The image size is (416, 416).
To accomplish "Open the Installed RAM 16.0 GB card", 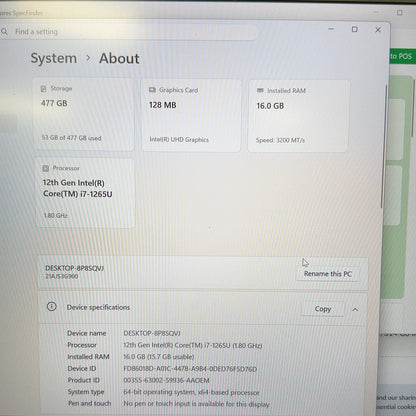I will pos(298,116).
